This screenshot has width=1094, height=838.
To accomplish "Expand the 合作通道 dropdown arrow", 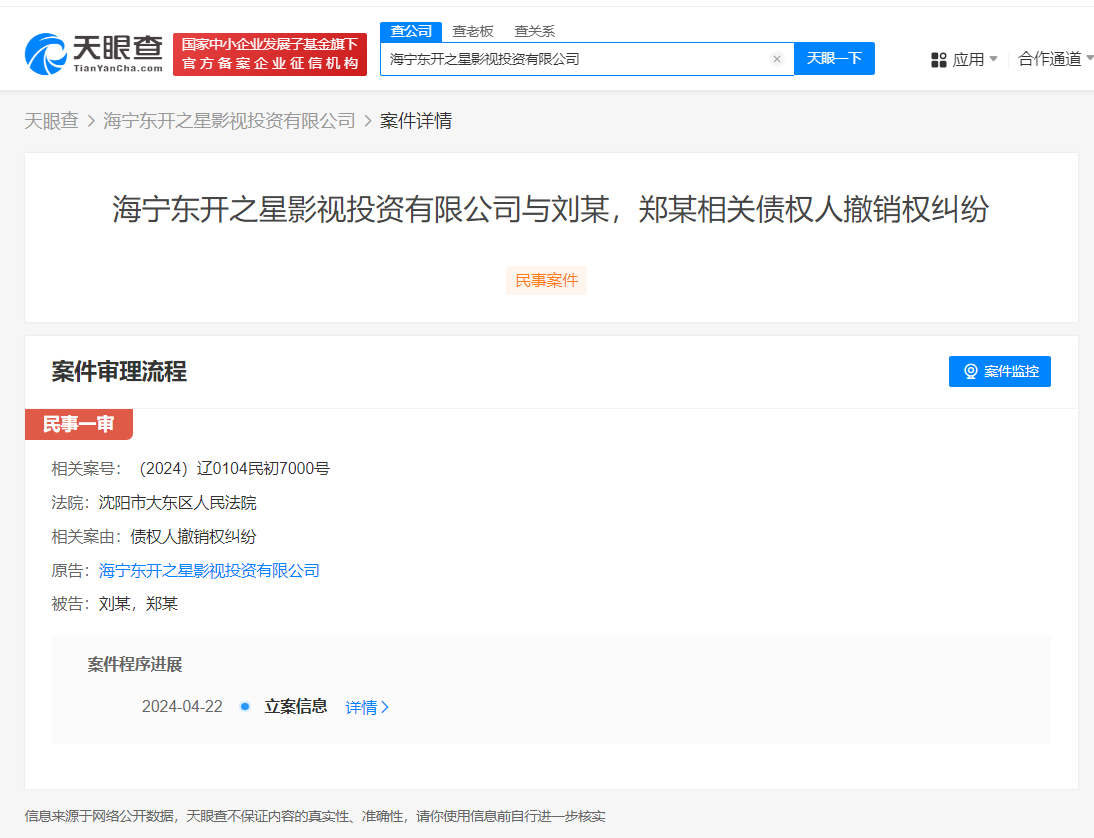I will tap(1088, 58).
